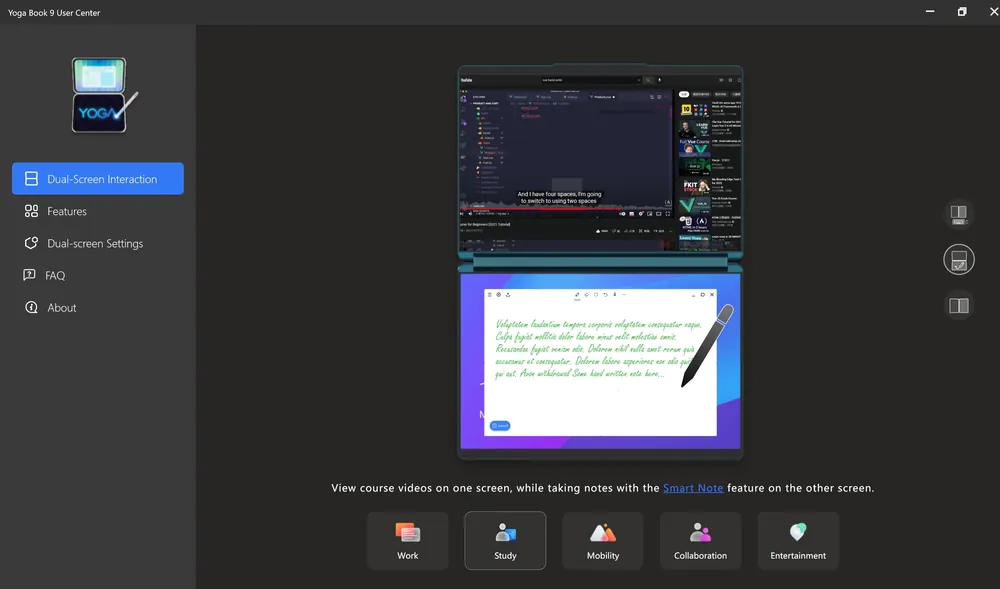Click the Features grid icon

point(31,211)
